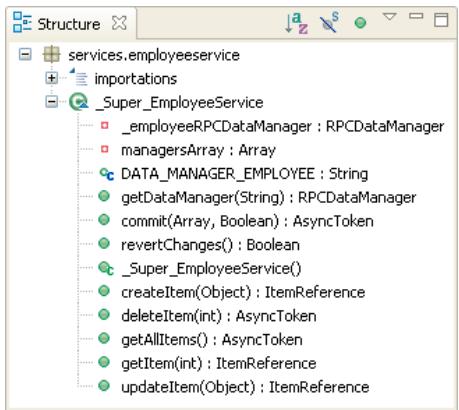Click the importations list icon
Viewport: 459px width, 410px height.
click(x=79, y=77)
